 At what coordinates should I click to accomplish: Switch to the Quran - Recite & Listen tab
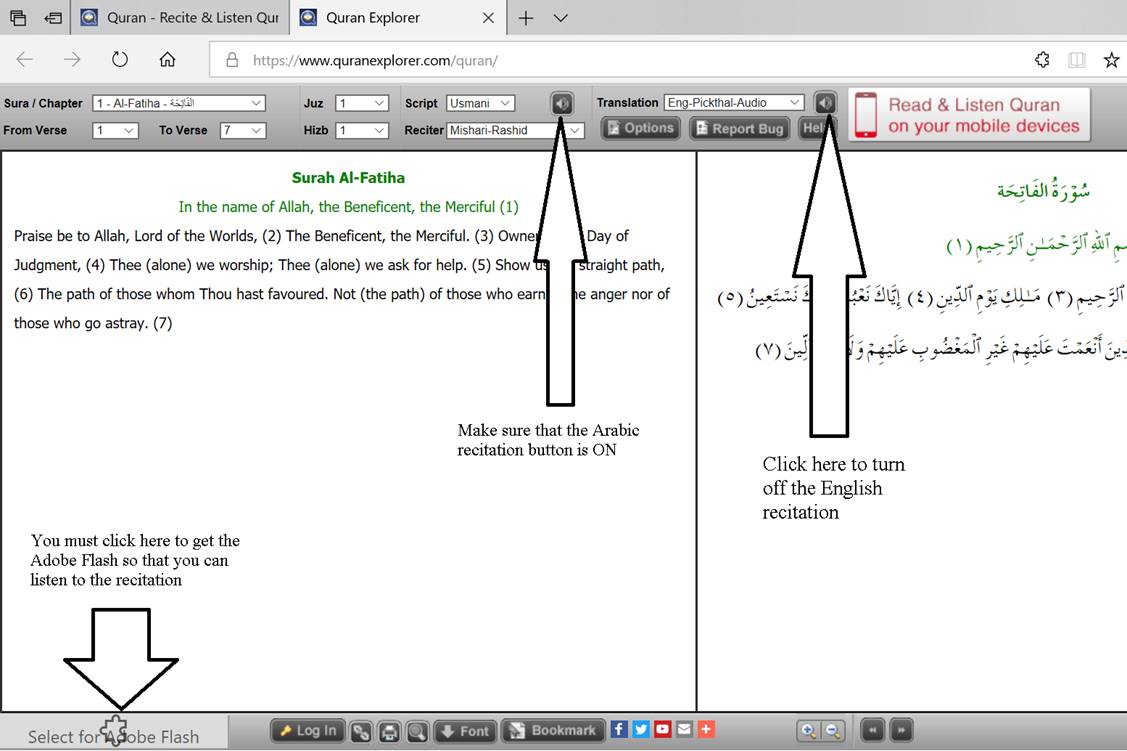pos(181,18)
